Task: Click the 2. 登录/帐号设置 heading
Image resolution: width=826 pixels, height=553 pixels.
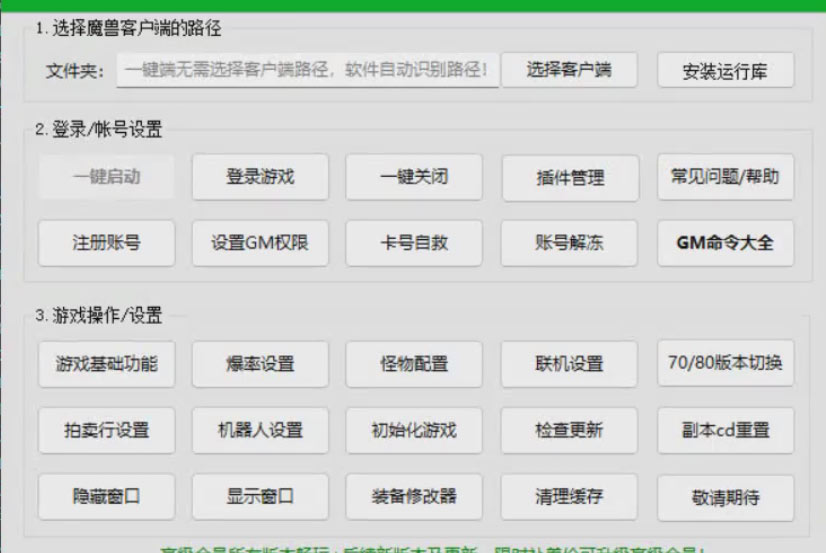Action: coord(99,129)
